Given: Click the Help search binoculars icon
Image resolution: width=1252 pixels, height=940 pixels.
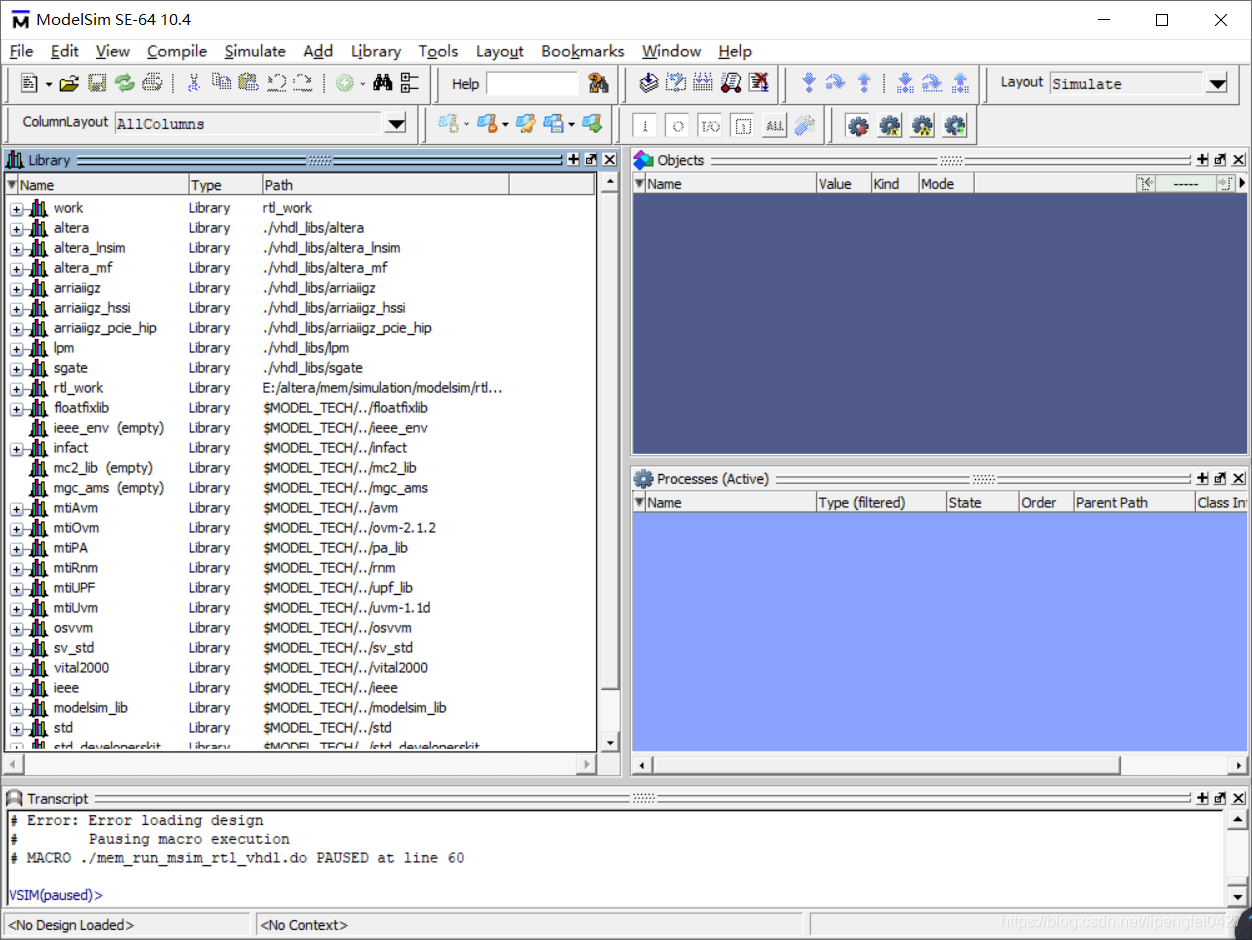Looking at the screenshot, I should coord(598,84).
